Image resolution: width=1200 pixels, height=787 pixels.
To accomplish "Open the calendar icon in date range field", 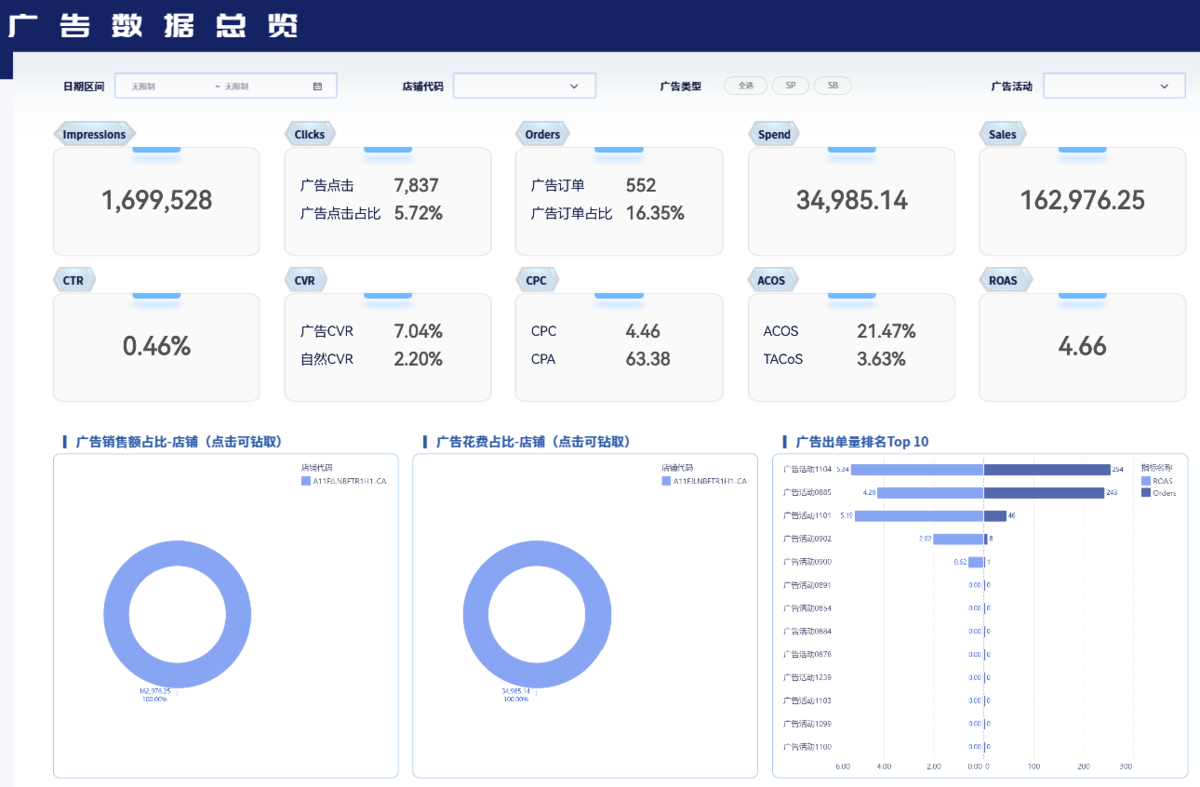I will coord(317,86).
